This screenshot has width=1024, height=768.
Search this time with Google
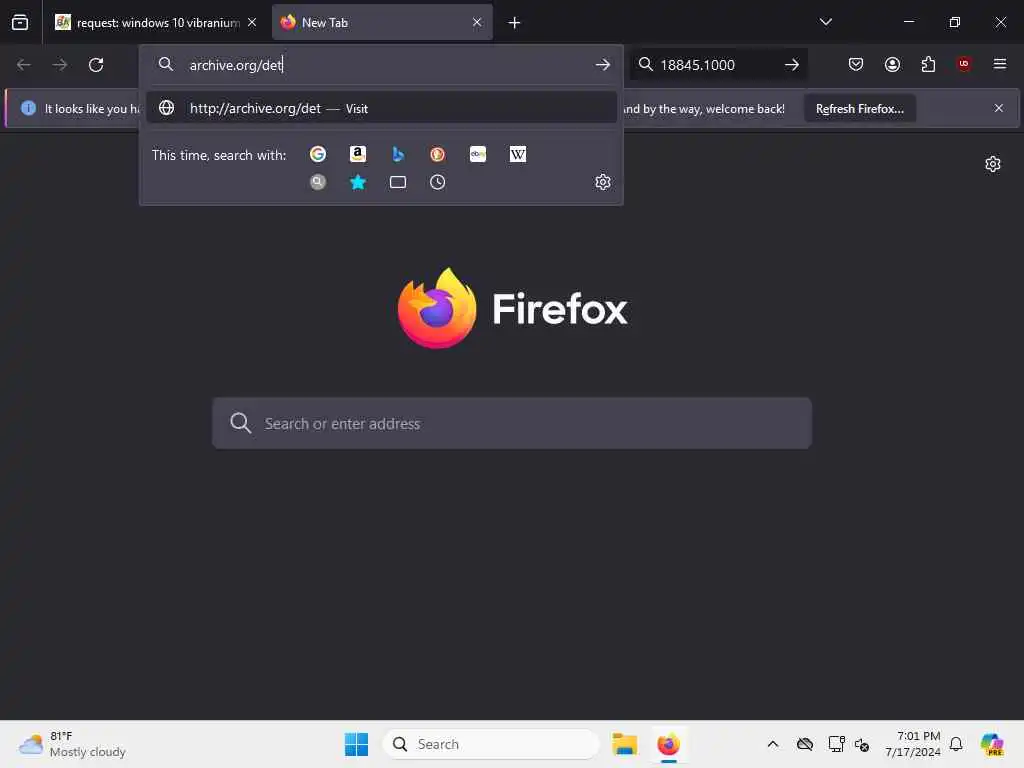coord(318,154)
